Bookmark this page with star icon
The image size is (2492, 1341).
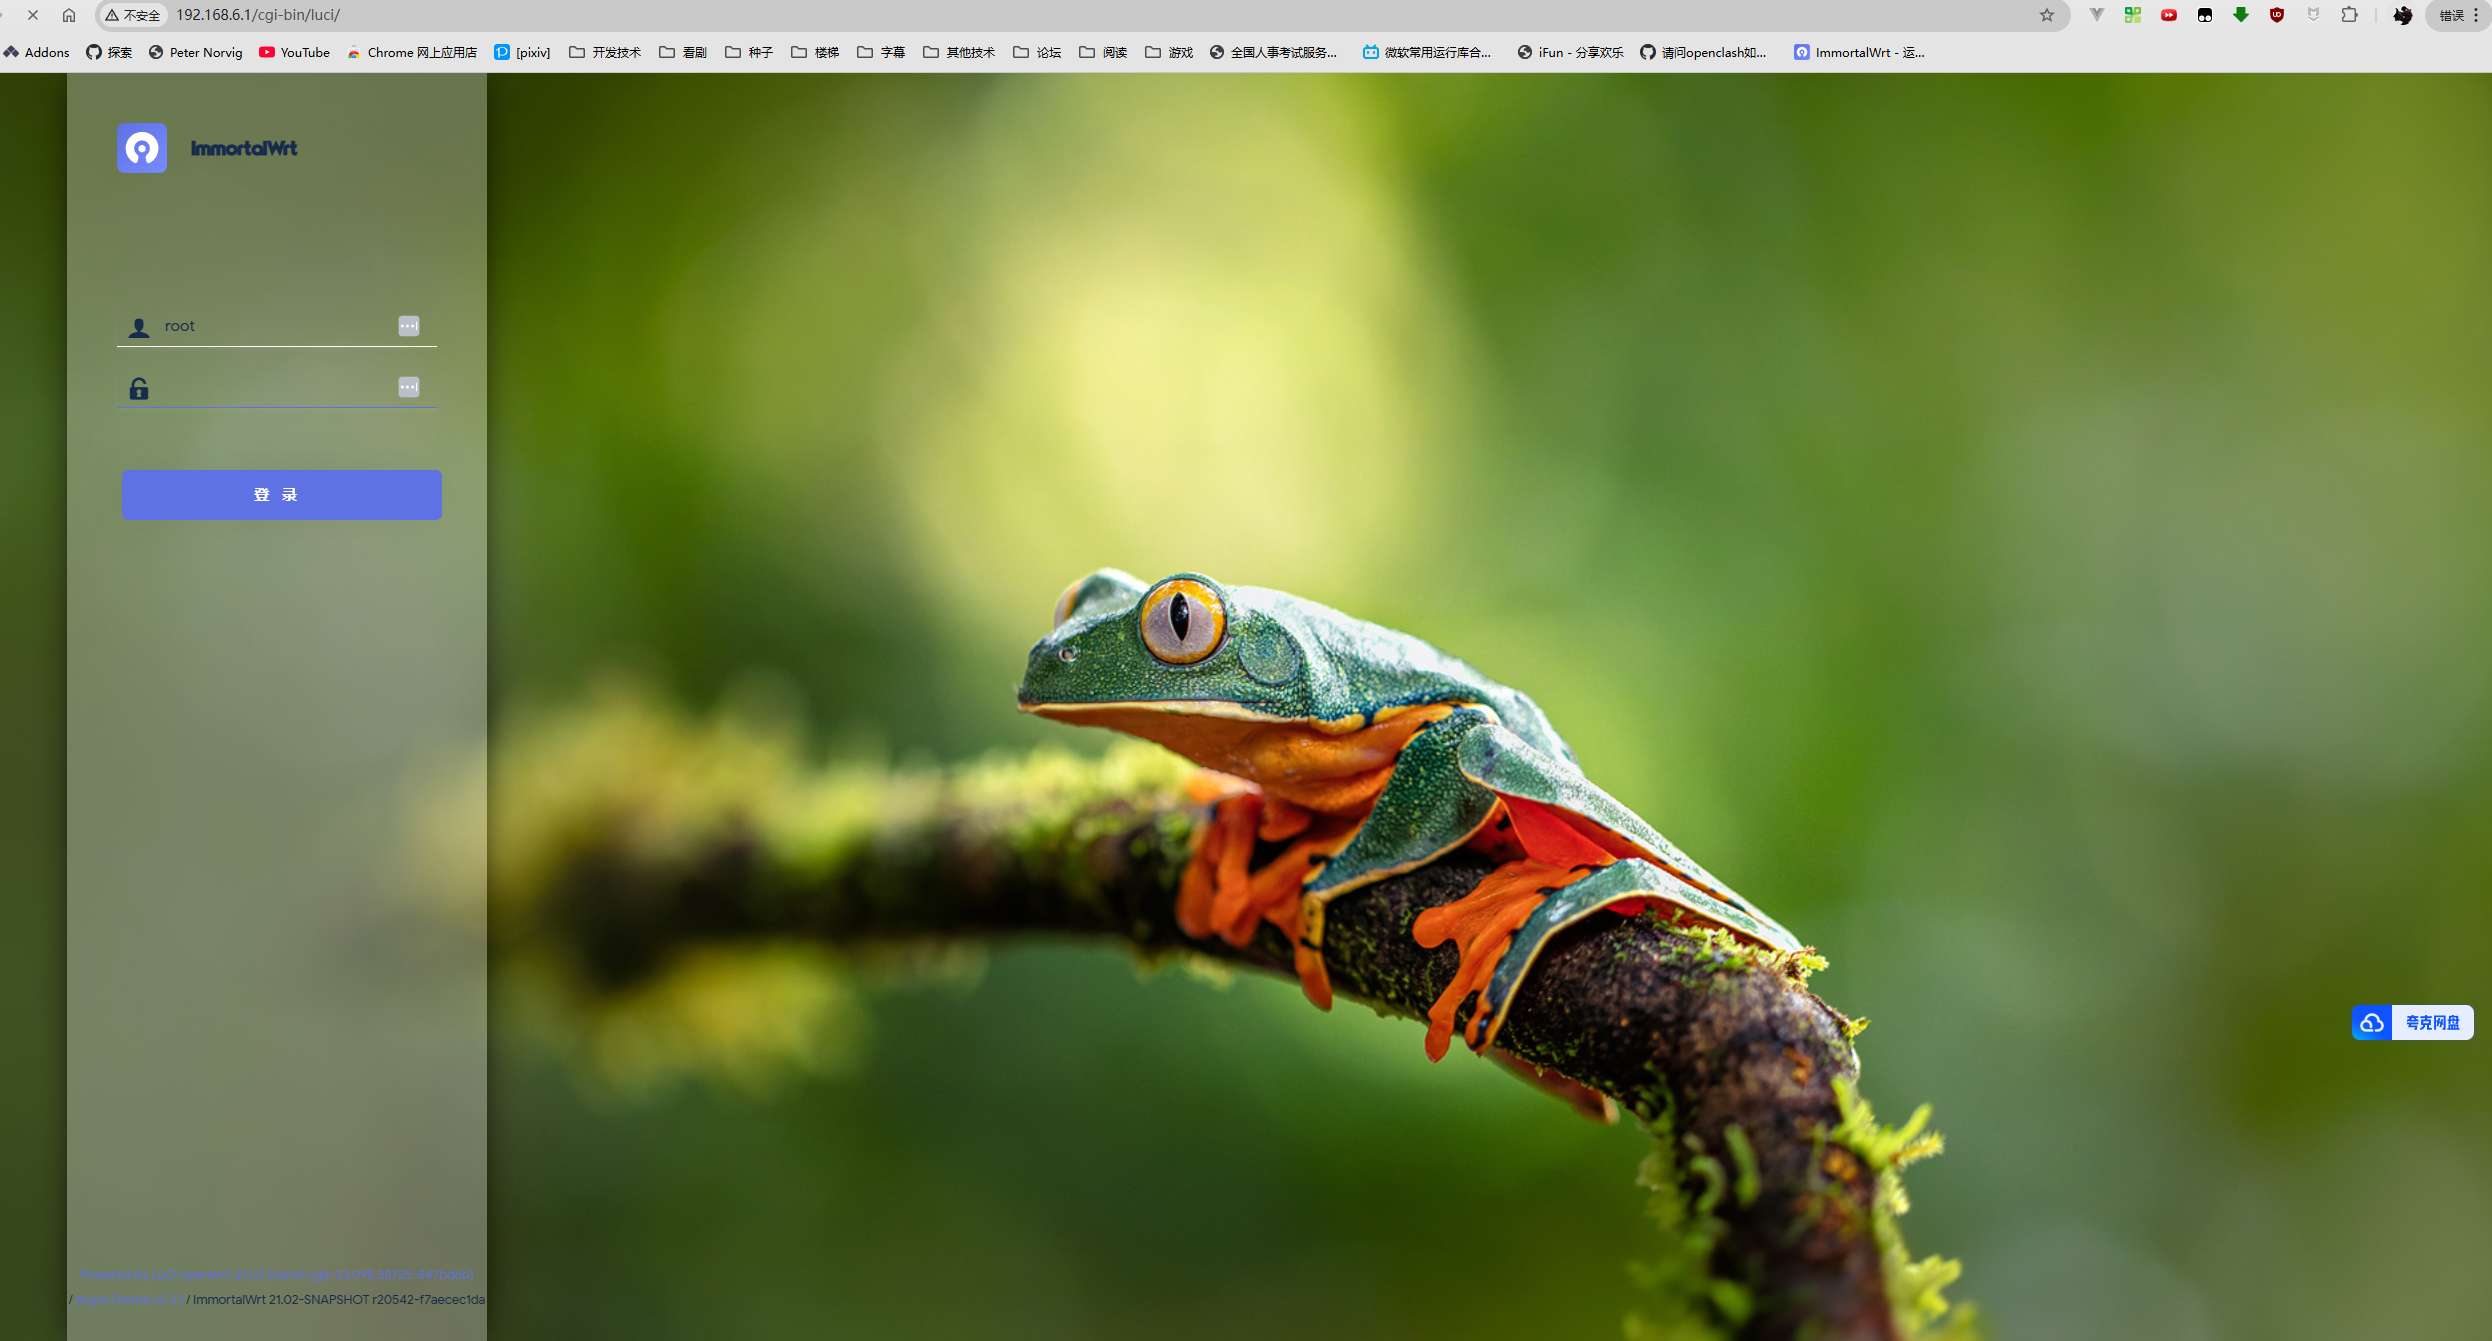[2046, 15]
